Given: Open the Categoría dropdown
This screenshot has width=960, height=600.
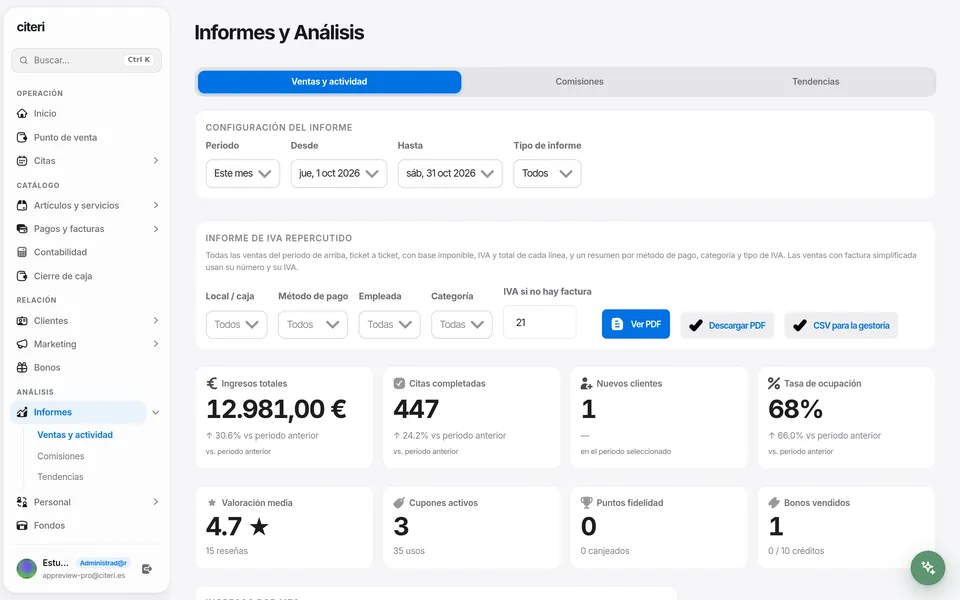Looking at the screenshot, I should pyautogui.click(x=462, y=324).
